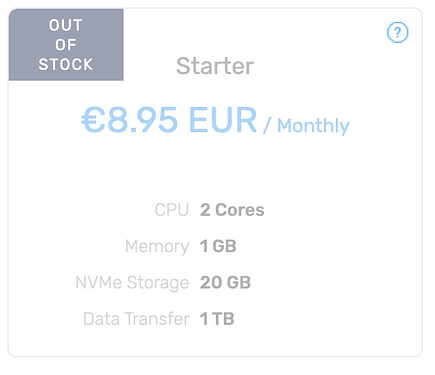Click the help question mark icon
This screenshot has width=435, height=375.
tap(397, 32)
